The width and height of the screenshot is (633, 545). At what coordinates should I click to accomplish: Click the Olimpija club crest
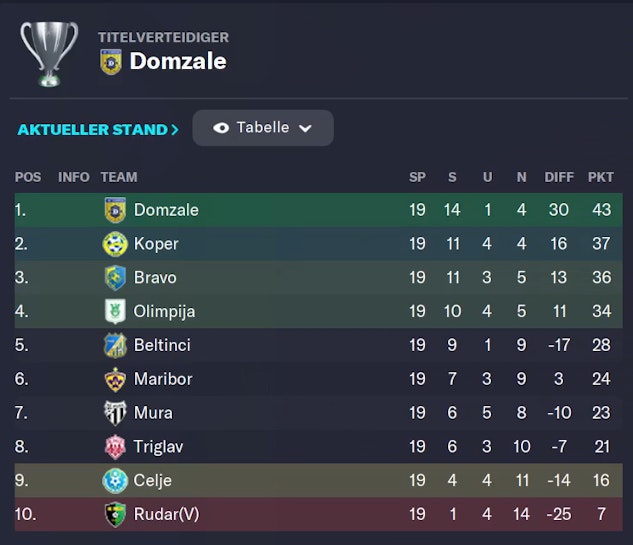click(116, 312)
